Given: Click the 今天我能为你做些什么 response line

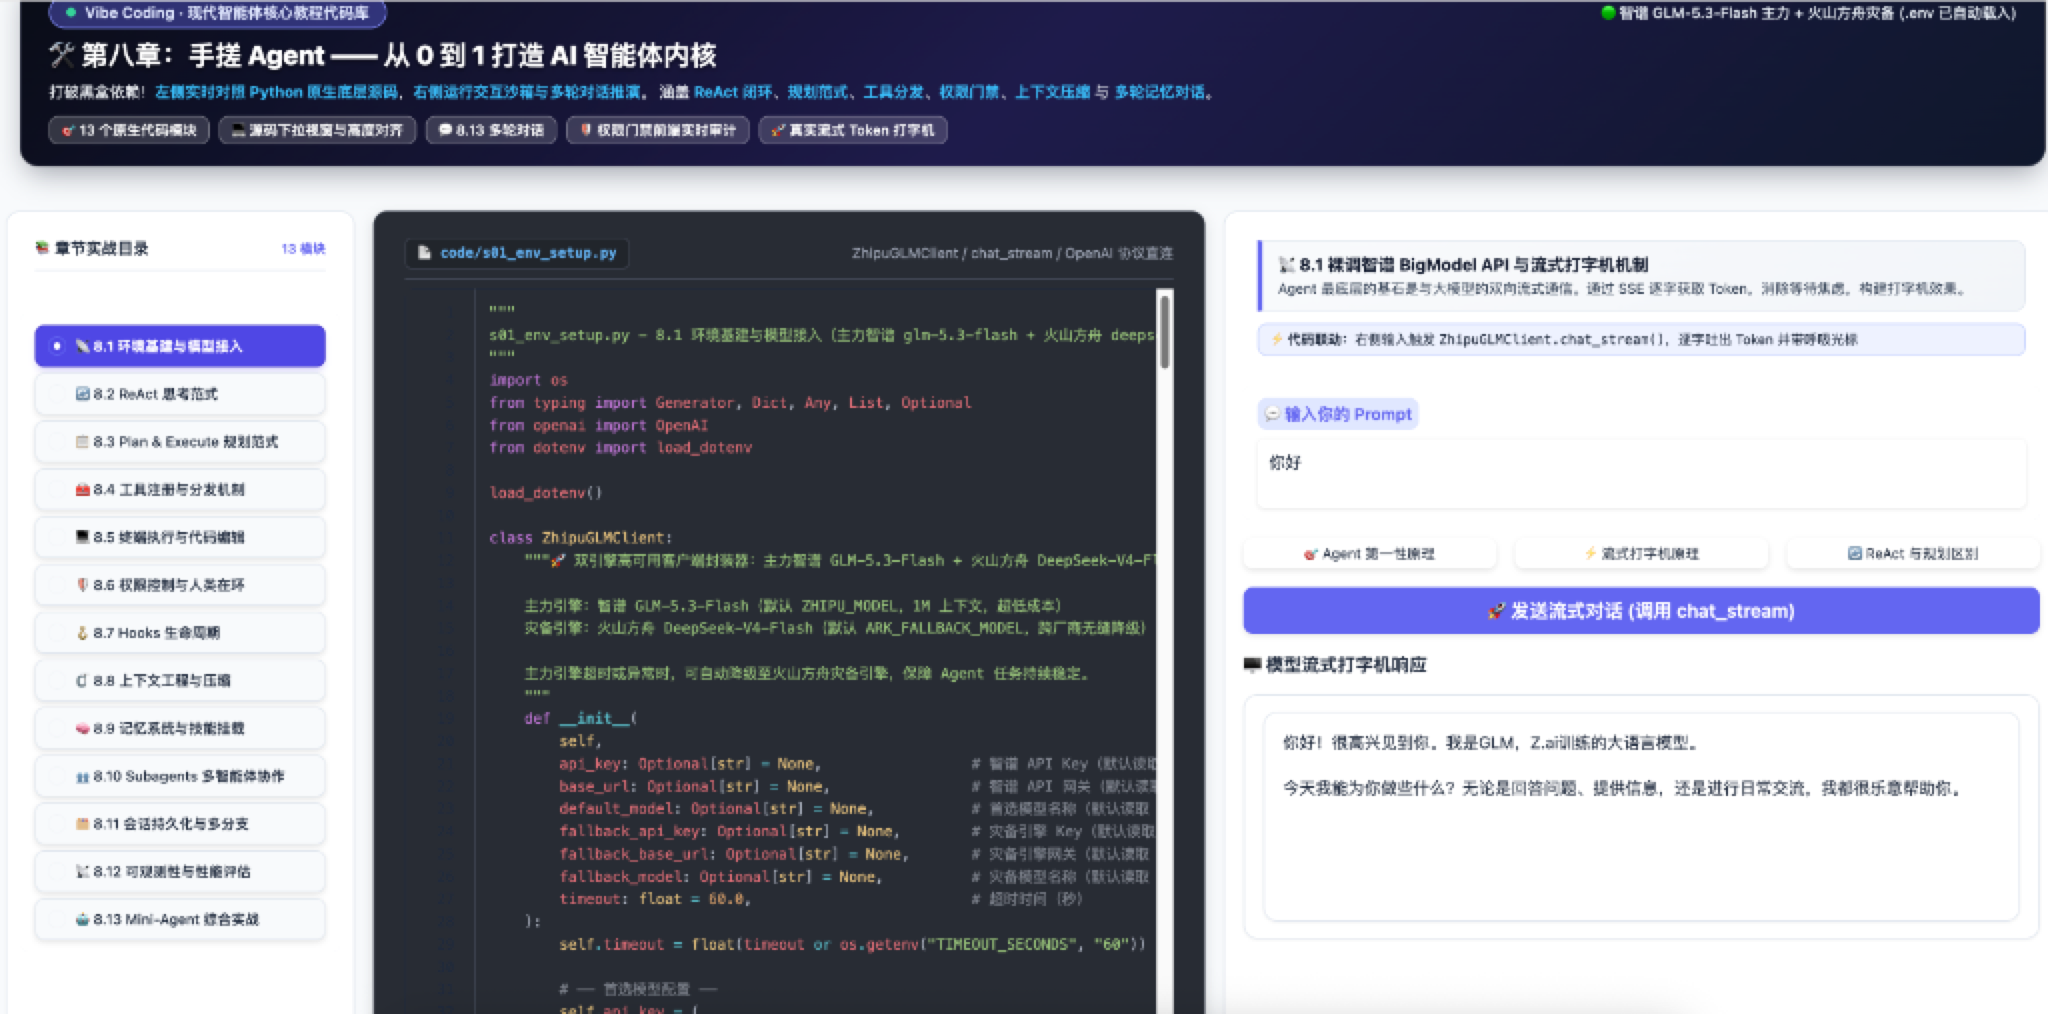Looking at the screenshot, I should tap(1622, 788).
